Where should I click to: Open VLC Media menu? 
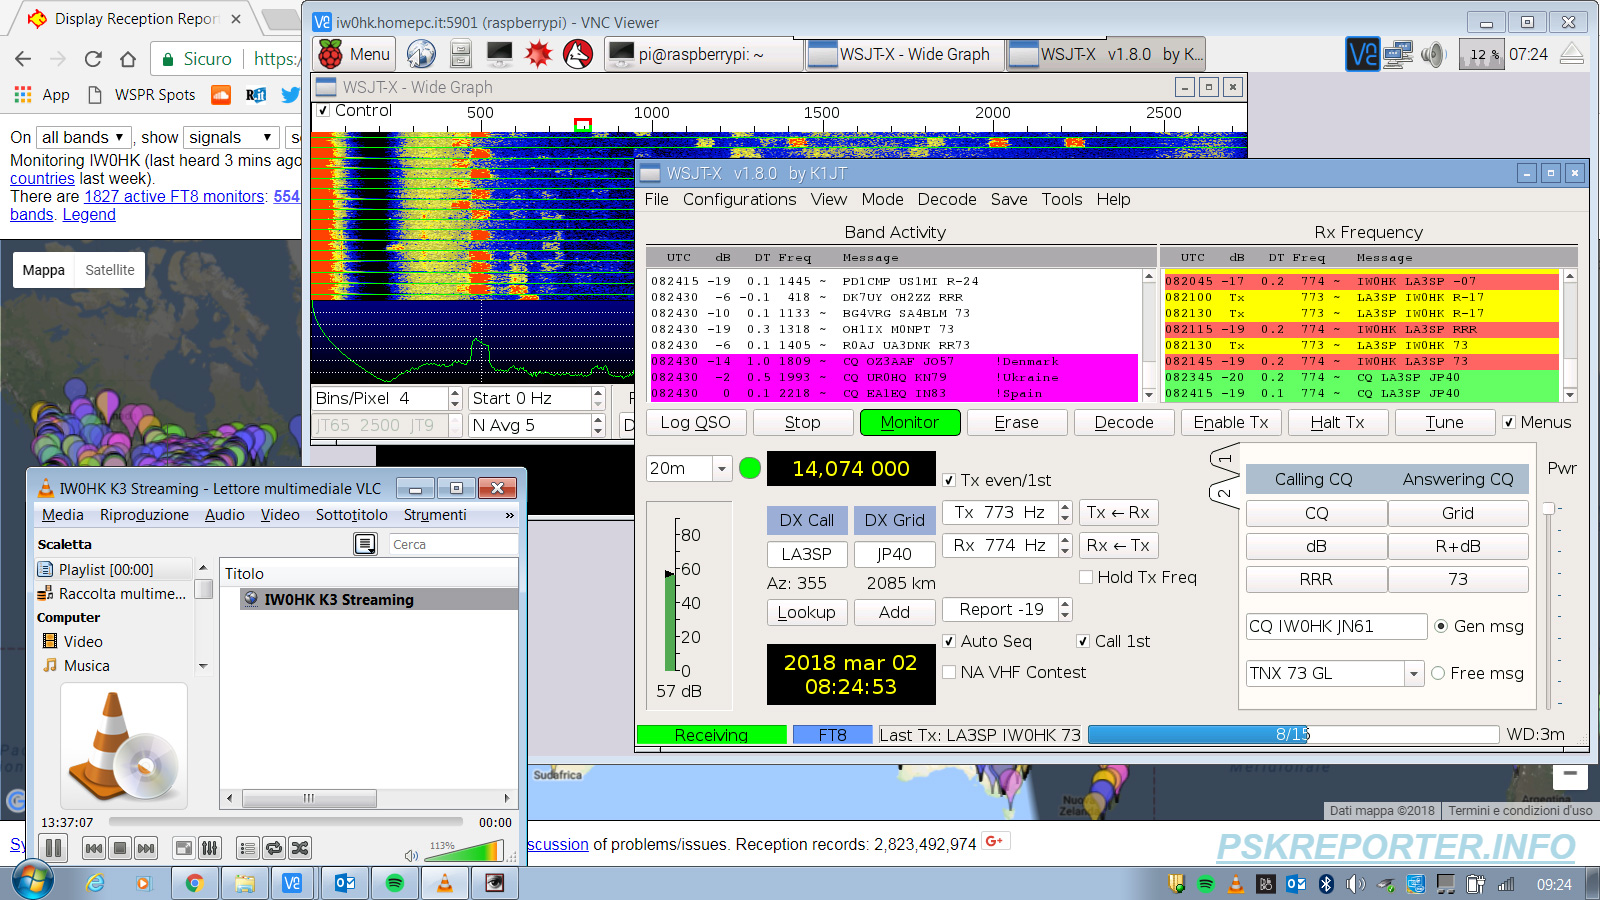click(x=63, y=515)
